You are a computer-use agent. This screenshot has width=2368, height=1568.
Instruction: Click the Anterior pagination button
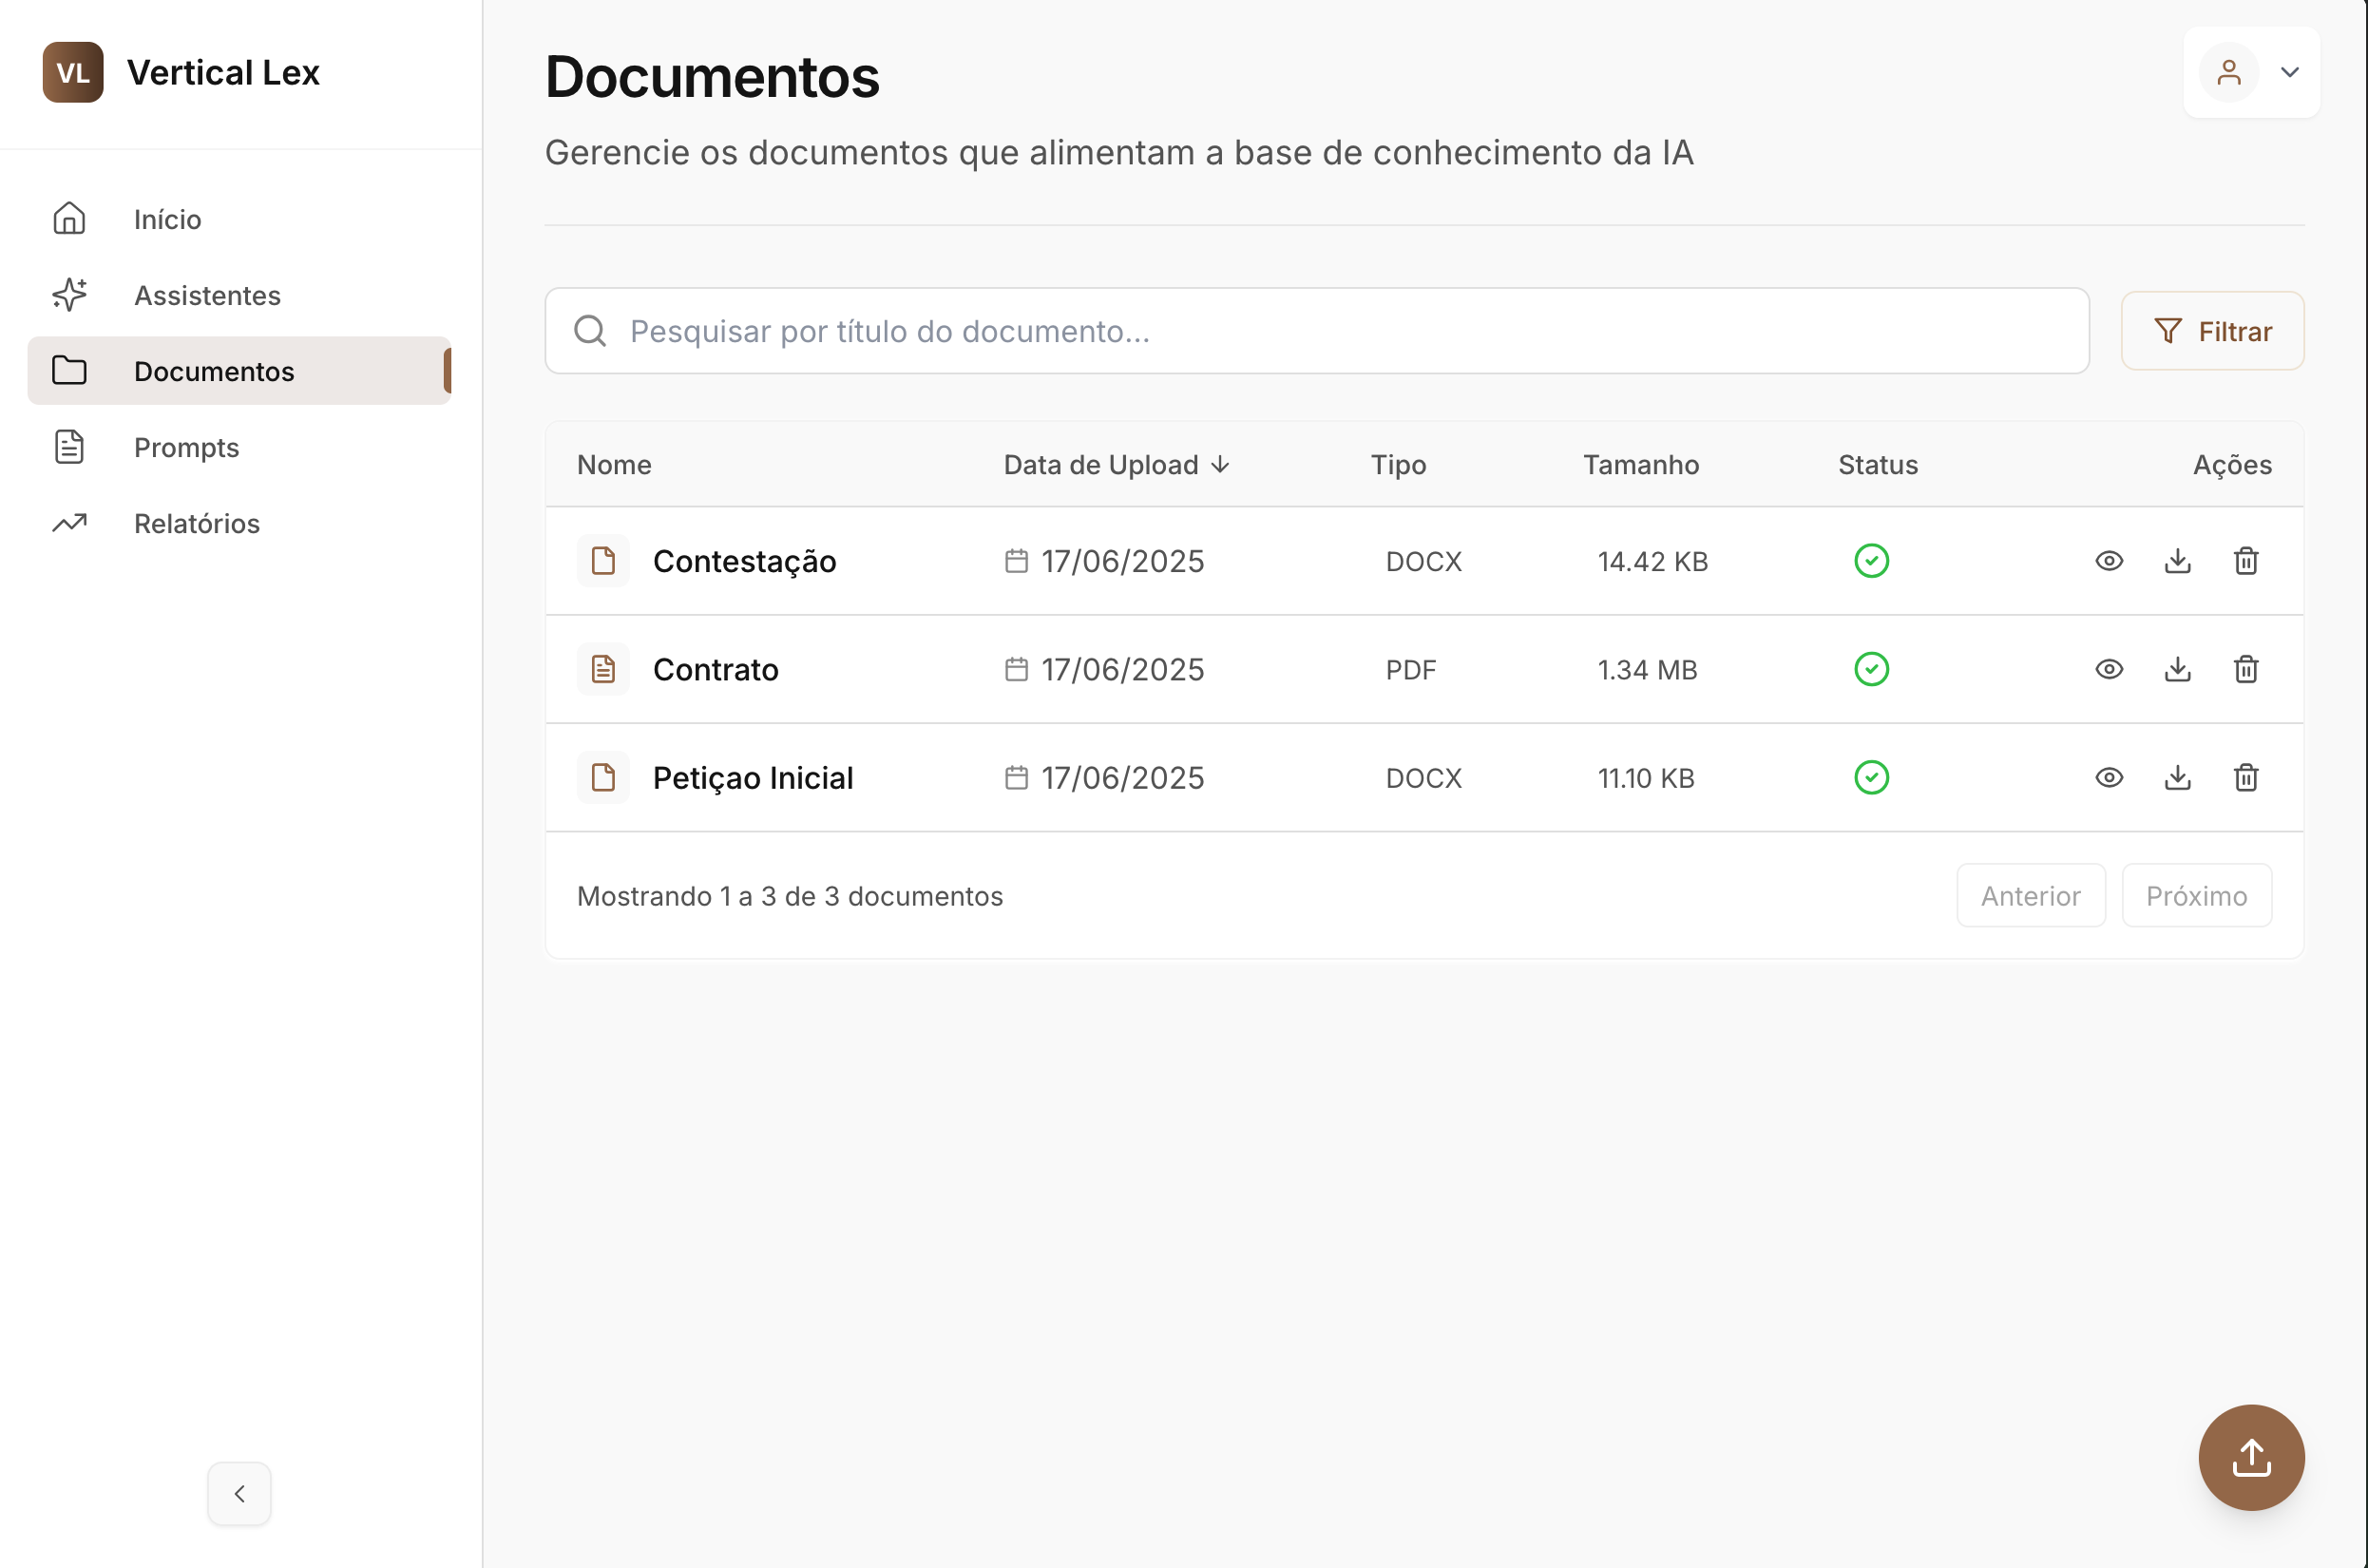coord(2031,895)
